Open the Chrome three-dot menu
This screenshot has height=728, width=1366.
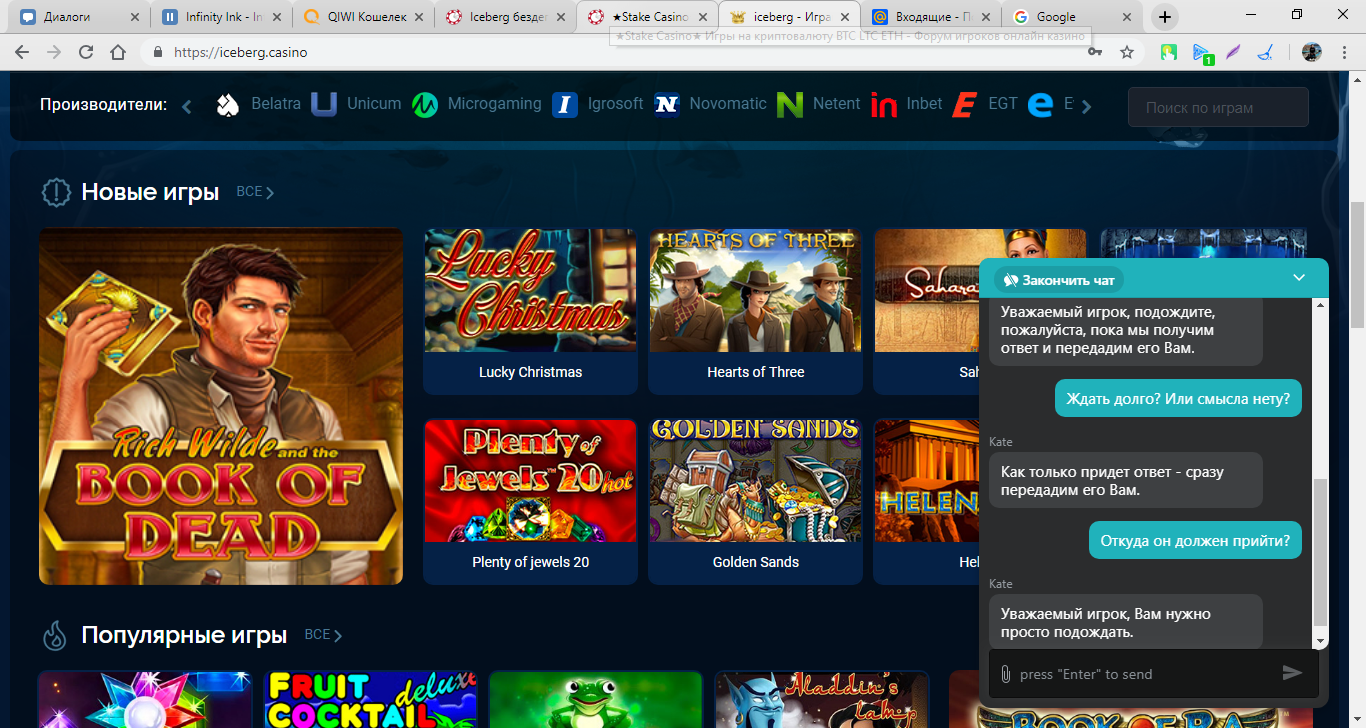pos(1345,52)
